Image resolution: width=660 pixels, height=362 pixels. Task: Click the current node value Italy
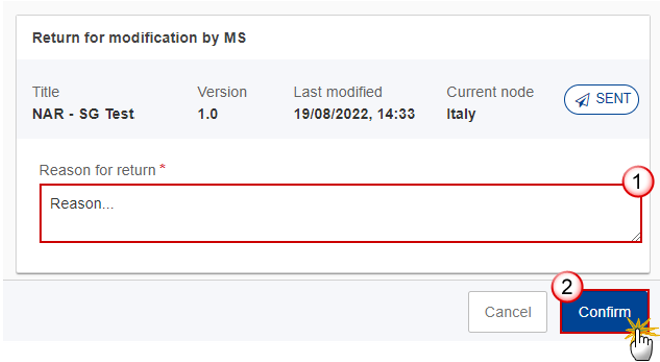click(x=461, y=114)
